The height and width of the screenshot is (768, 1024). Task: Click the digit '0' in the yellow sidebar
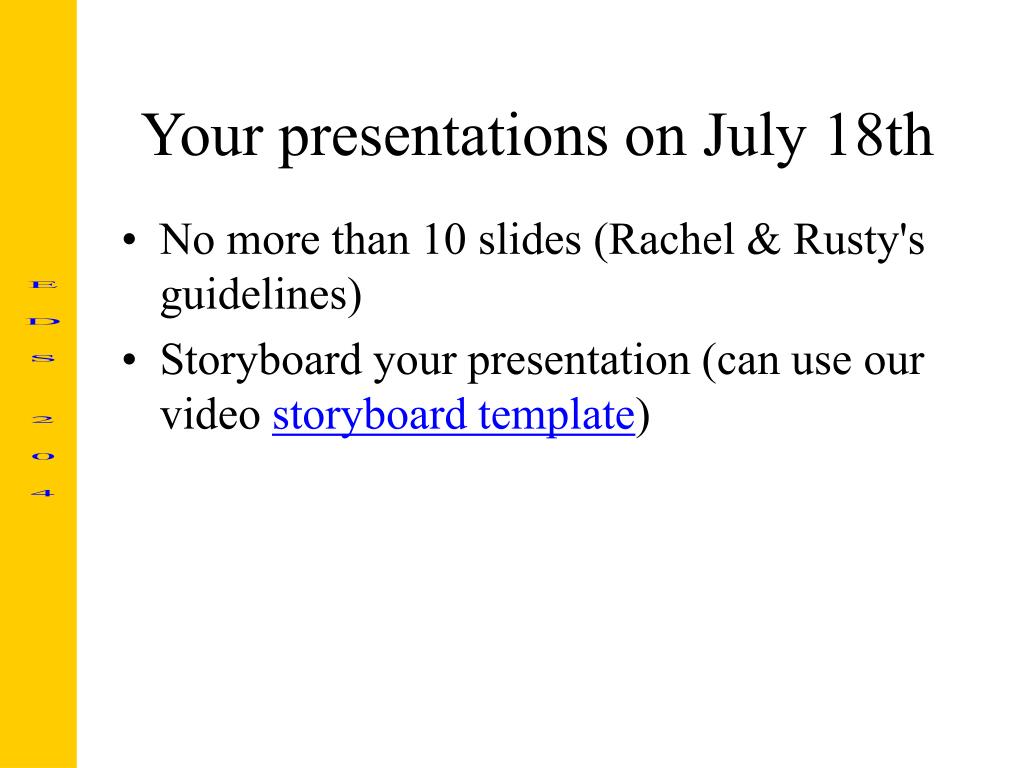(x=43, y=456)
